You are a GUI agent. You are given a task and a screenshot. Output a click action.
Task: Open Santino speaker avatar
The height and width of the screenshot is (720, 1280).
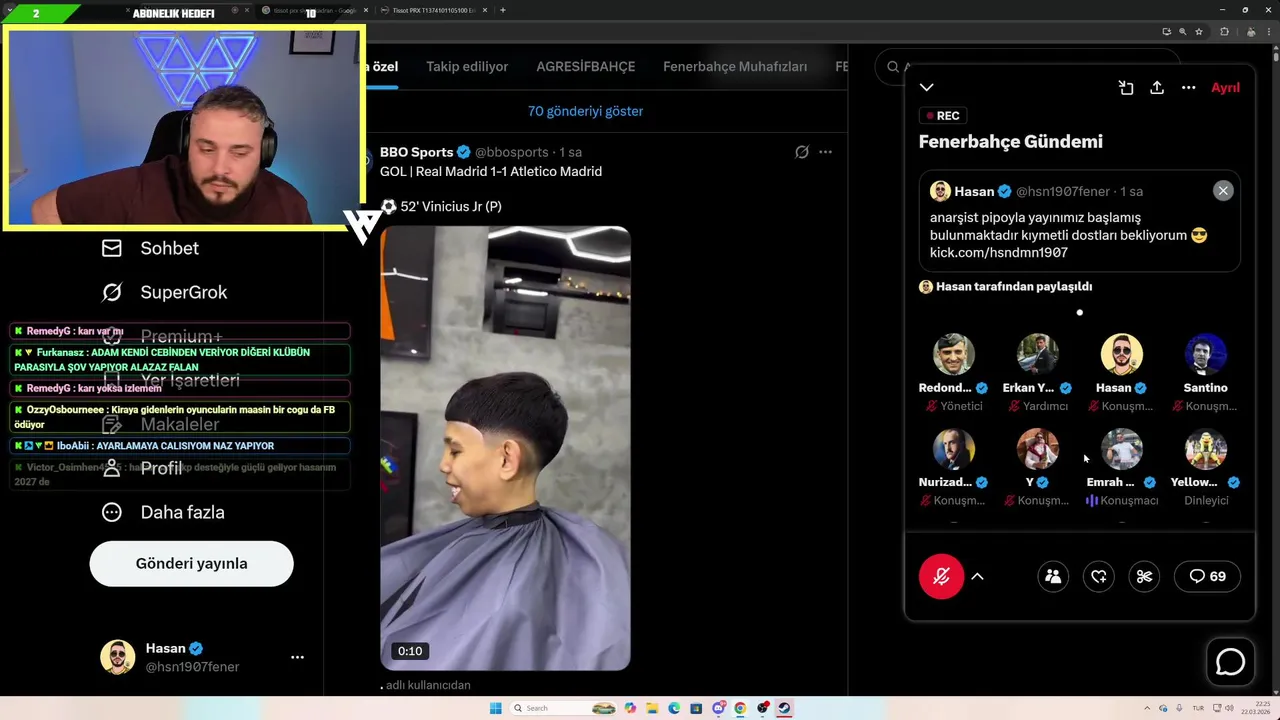click(1206, 354)
